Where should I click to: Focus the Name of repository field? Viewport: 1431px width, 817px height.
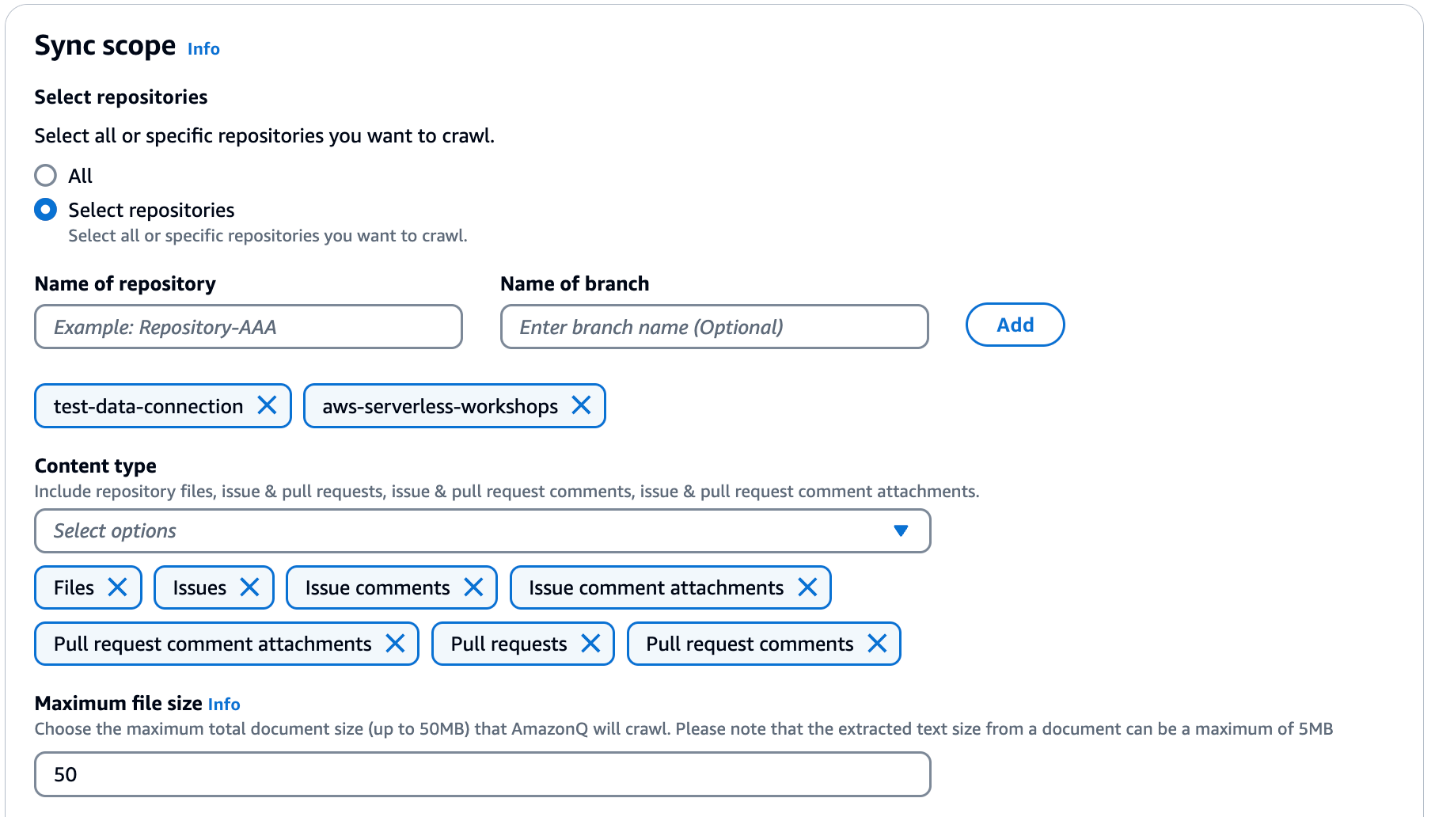[248, 327]
